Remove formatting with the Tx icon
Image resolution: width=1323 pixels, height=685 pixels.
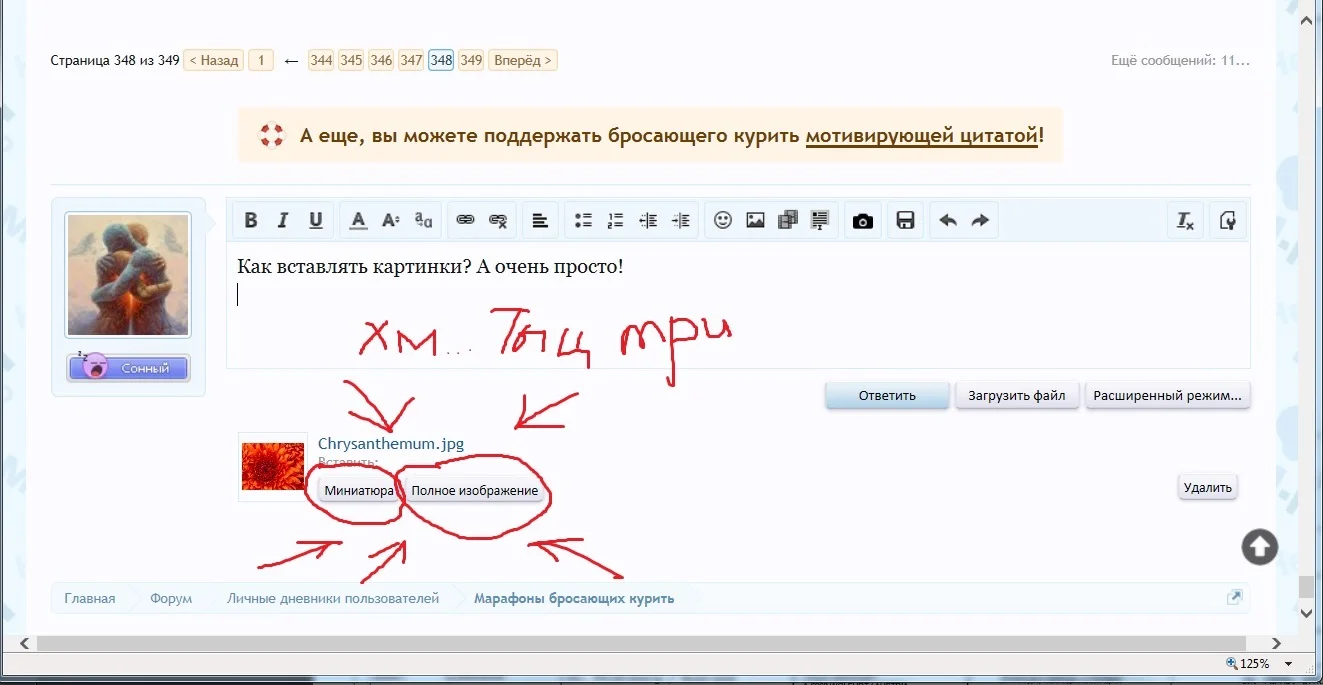coord(1185,220)
